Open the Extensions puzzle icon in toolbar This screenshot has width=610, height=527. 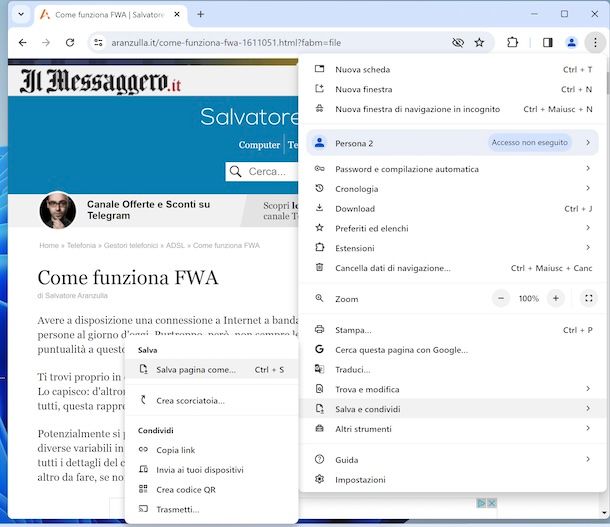[512, 42]
